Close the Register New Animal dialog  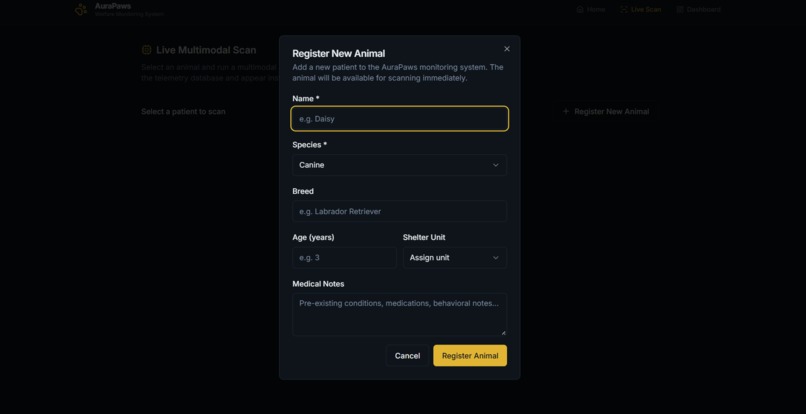pos(507,49)
